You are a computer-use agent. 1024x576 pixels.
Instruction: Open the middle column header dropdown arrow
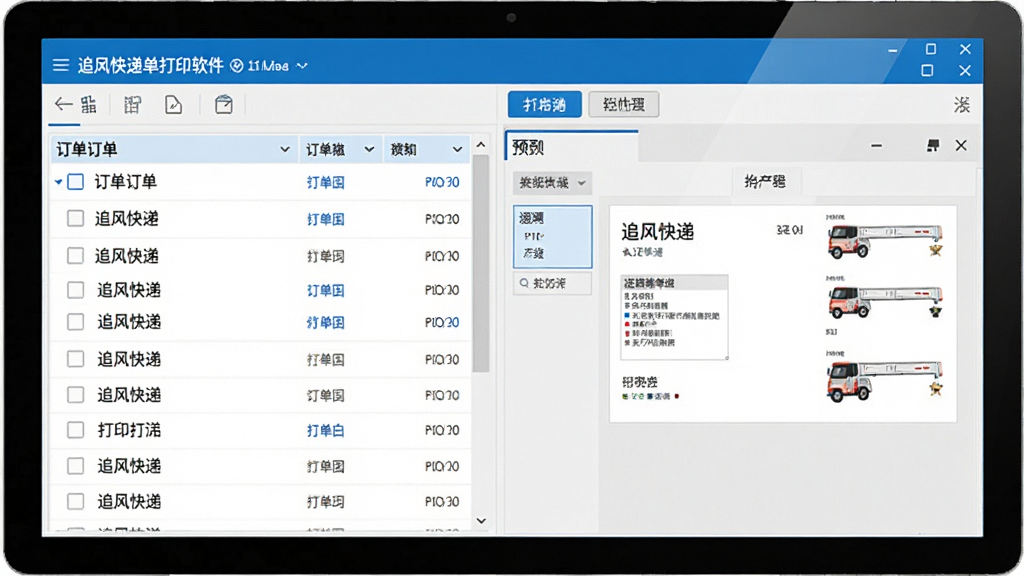(x=369, y=150)
